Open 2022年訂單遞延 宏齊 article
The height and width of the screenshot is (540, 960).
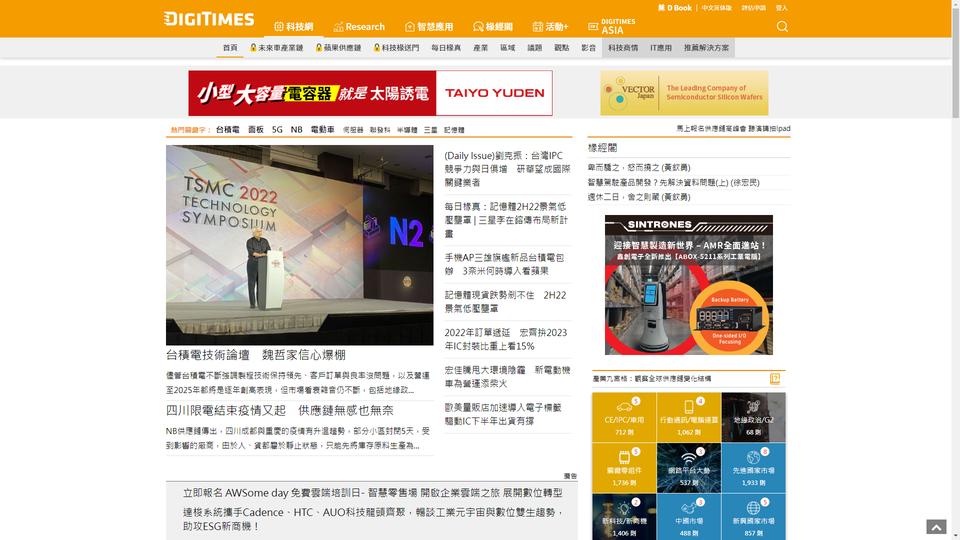click(x=506, y=339)
